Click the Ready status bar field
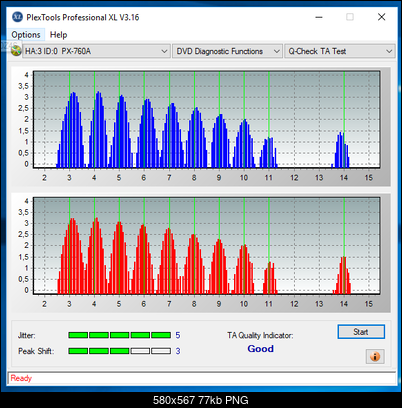This screenshot has height=408, width=402. point(202,378)
